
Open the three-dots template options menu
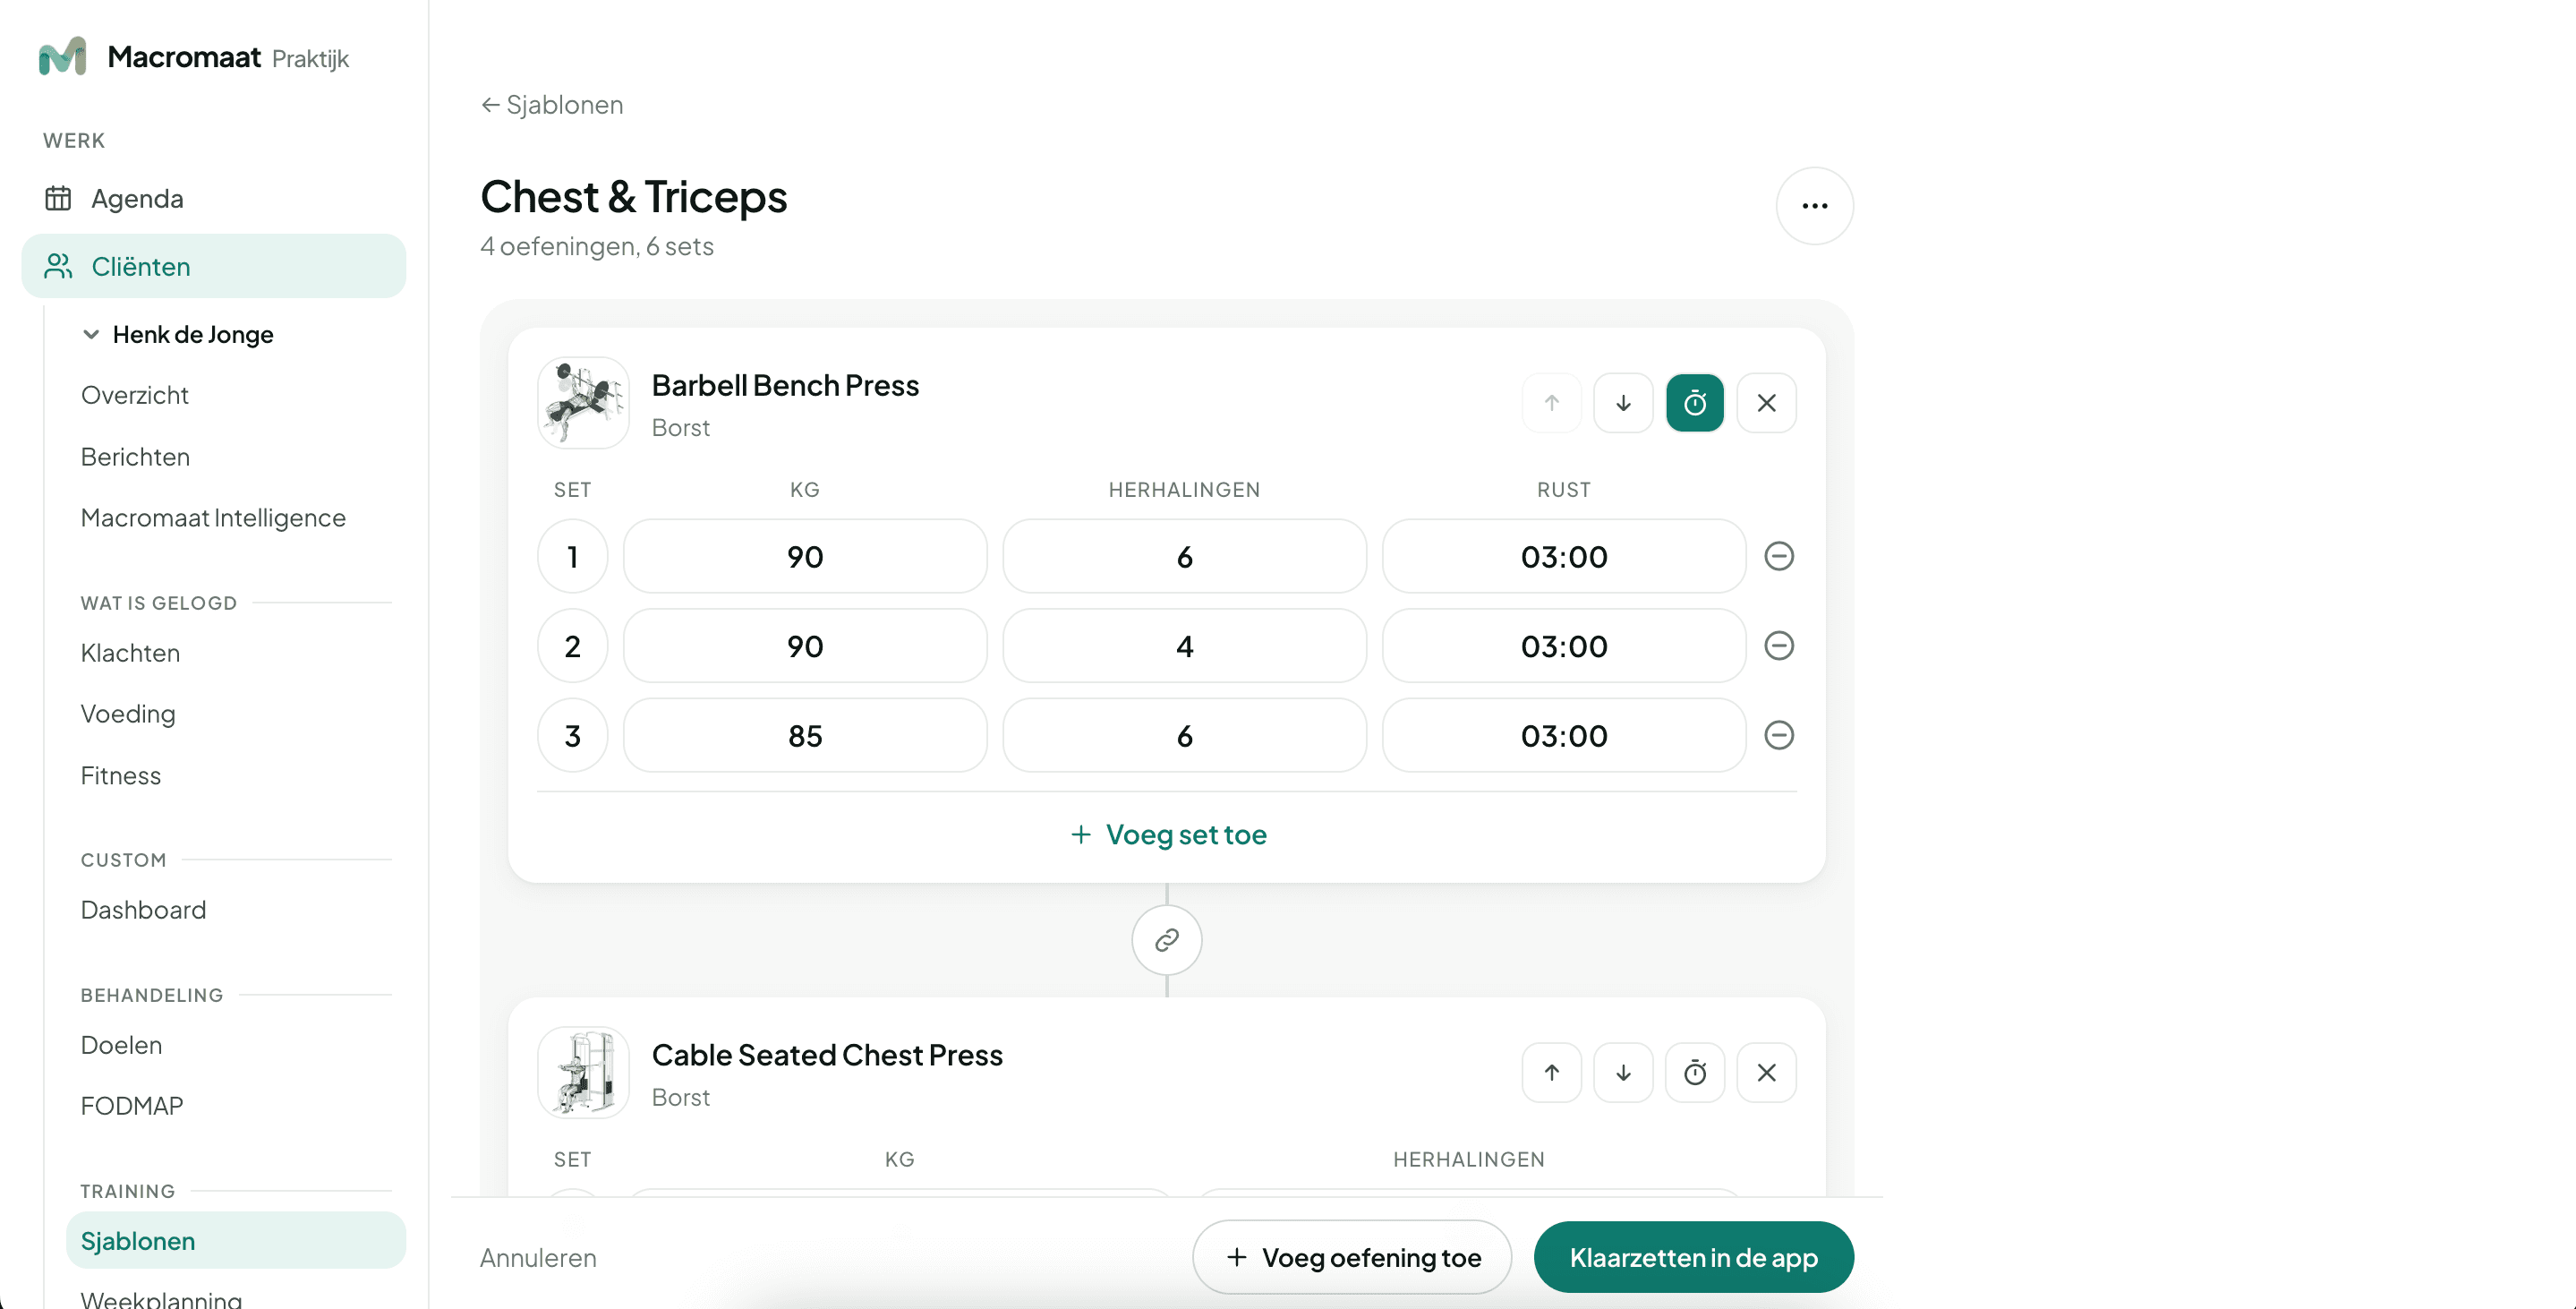pos(1814,206)
